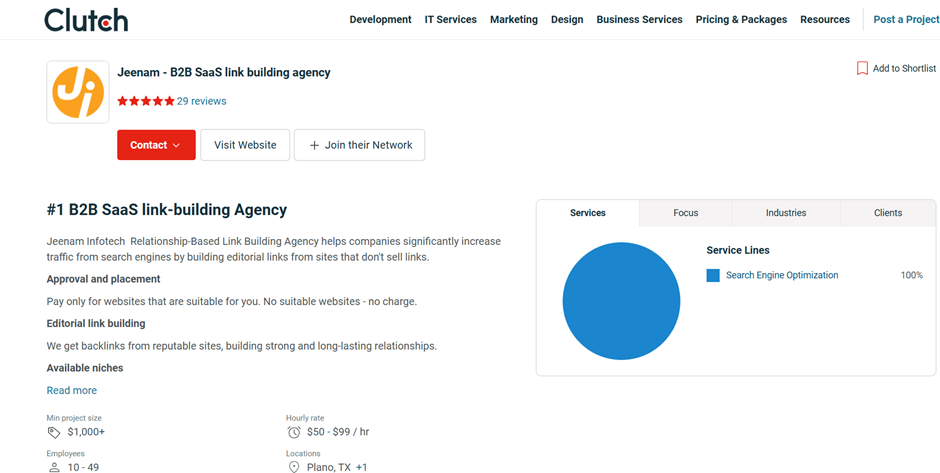Click the Search Engine Optimization link
The image size is (940, 473).
coord(782,275)
